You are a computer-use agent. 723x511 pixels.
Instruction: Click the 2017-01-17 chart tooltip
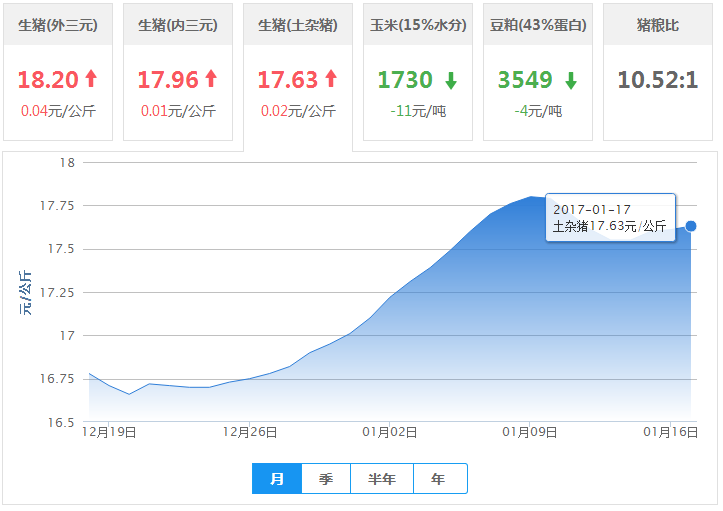click(610, 217)
